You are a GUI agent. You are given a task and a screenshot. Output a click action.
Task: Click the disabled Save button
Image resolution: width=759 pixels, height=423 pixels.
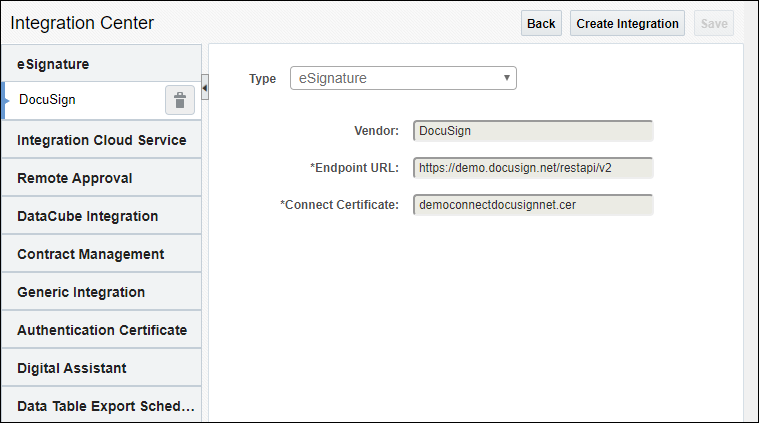tap(714, 23)
